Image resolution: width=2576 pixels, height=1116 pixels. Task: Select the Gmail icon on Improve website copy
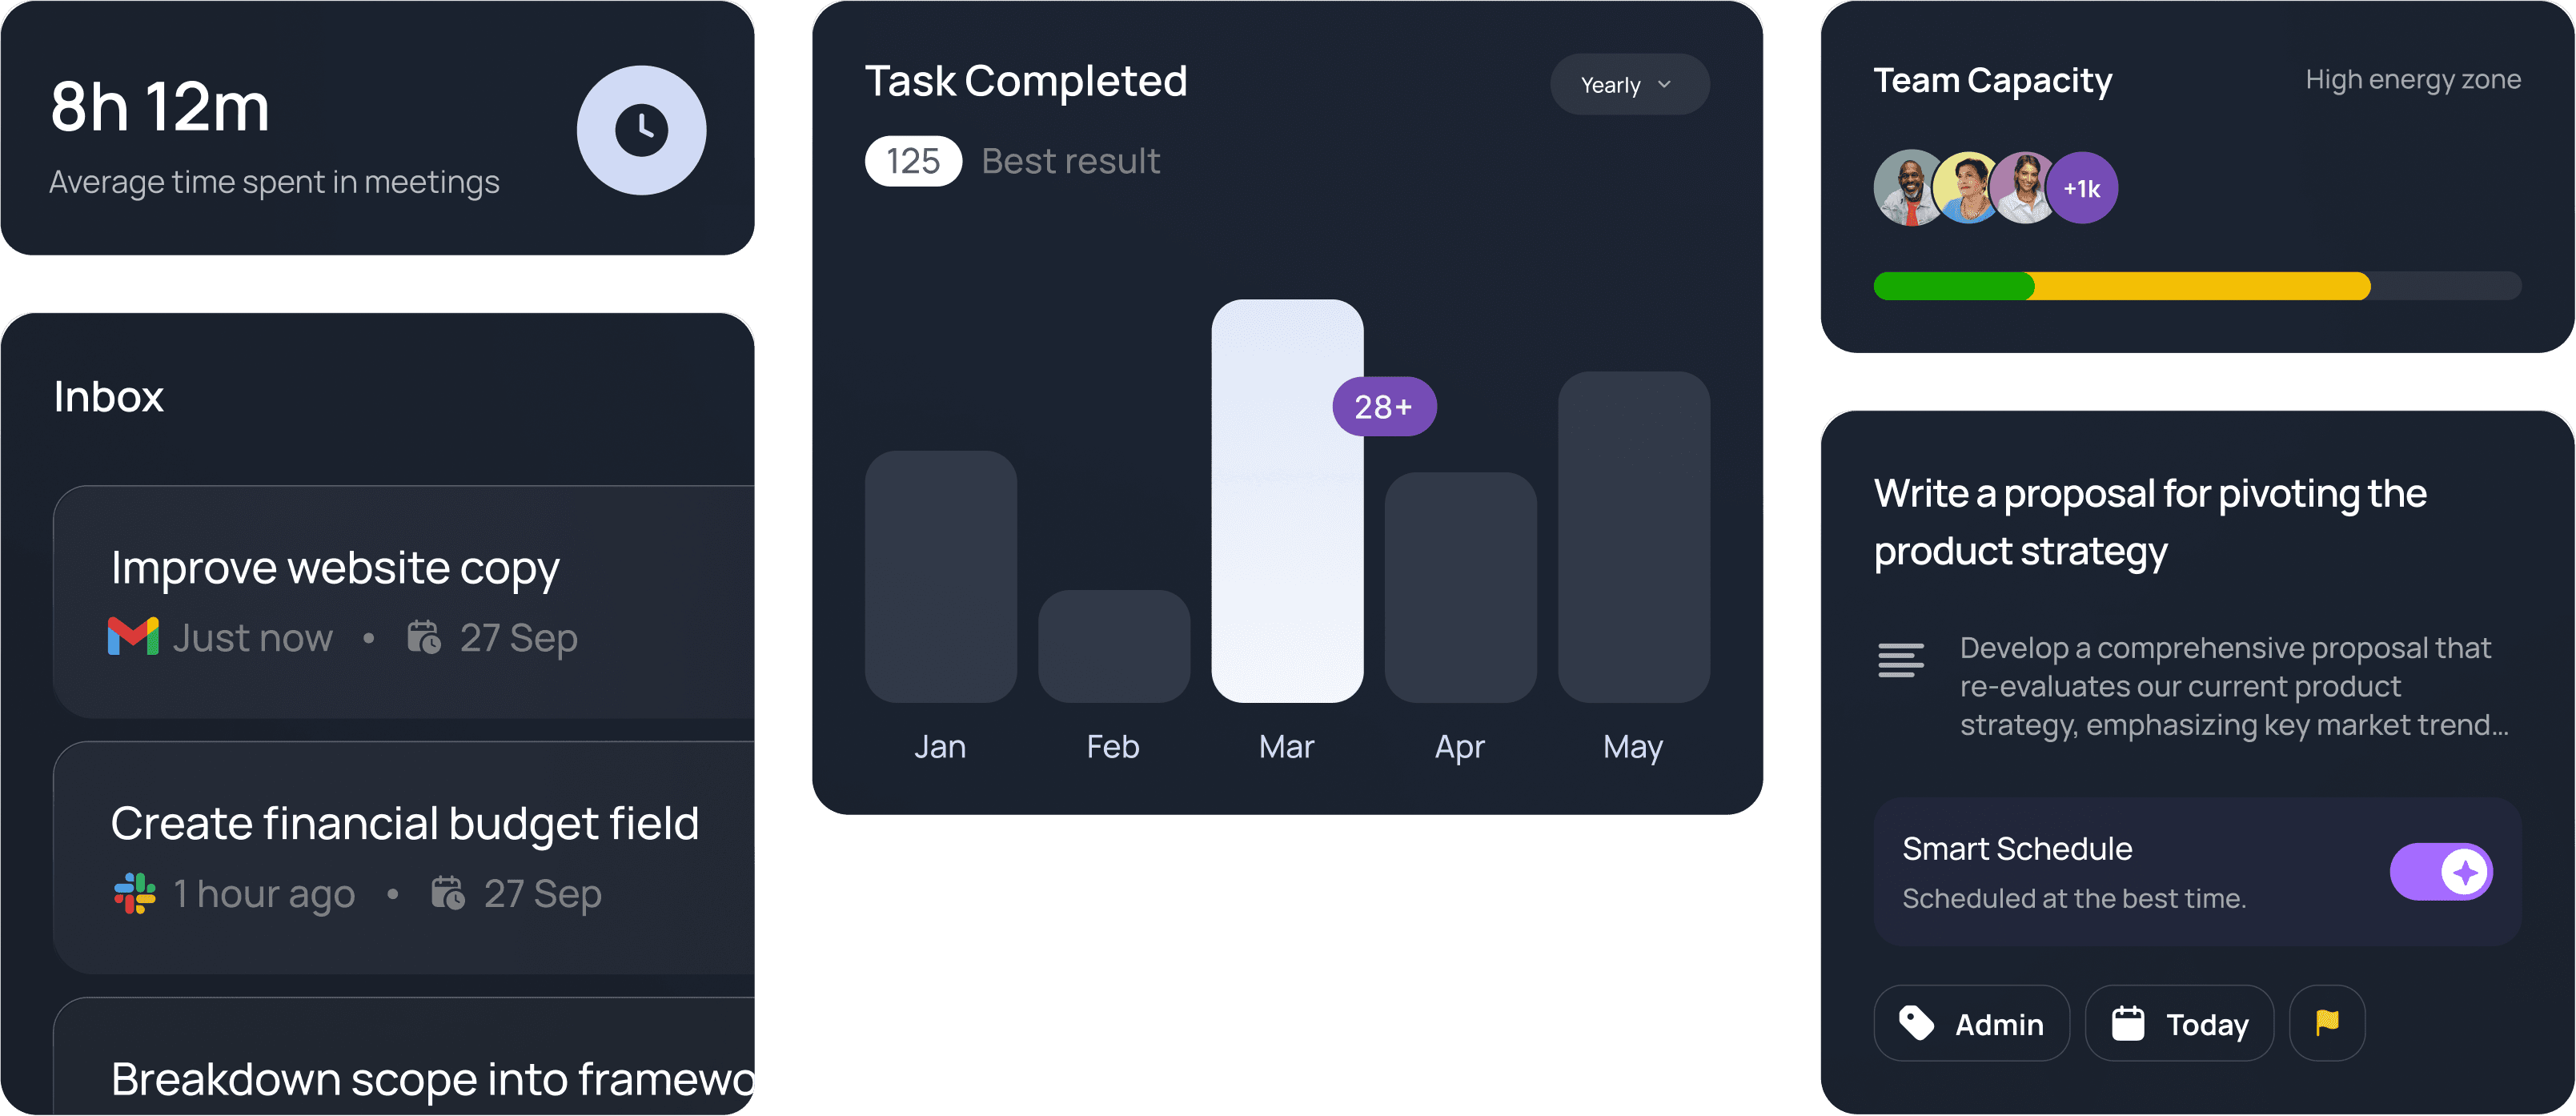[133, 636]
